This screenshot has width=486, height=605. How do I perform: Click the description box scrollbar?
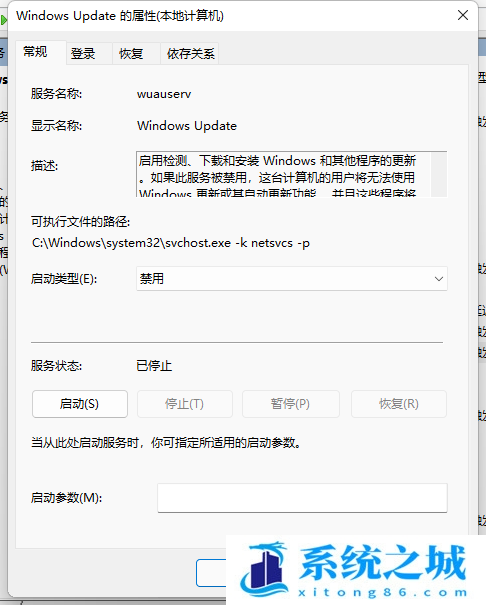click(439, 174)
